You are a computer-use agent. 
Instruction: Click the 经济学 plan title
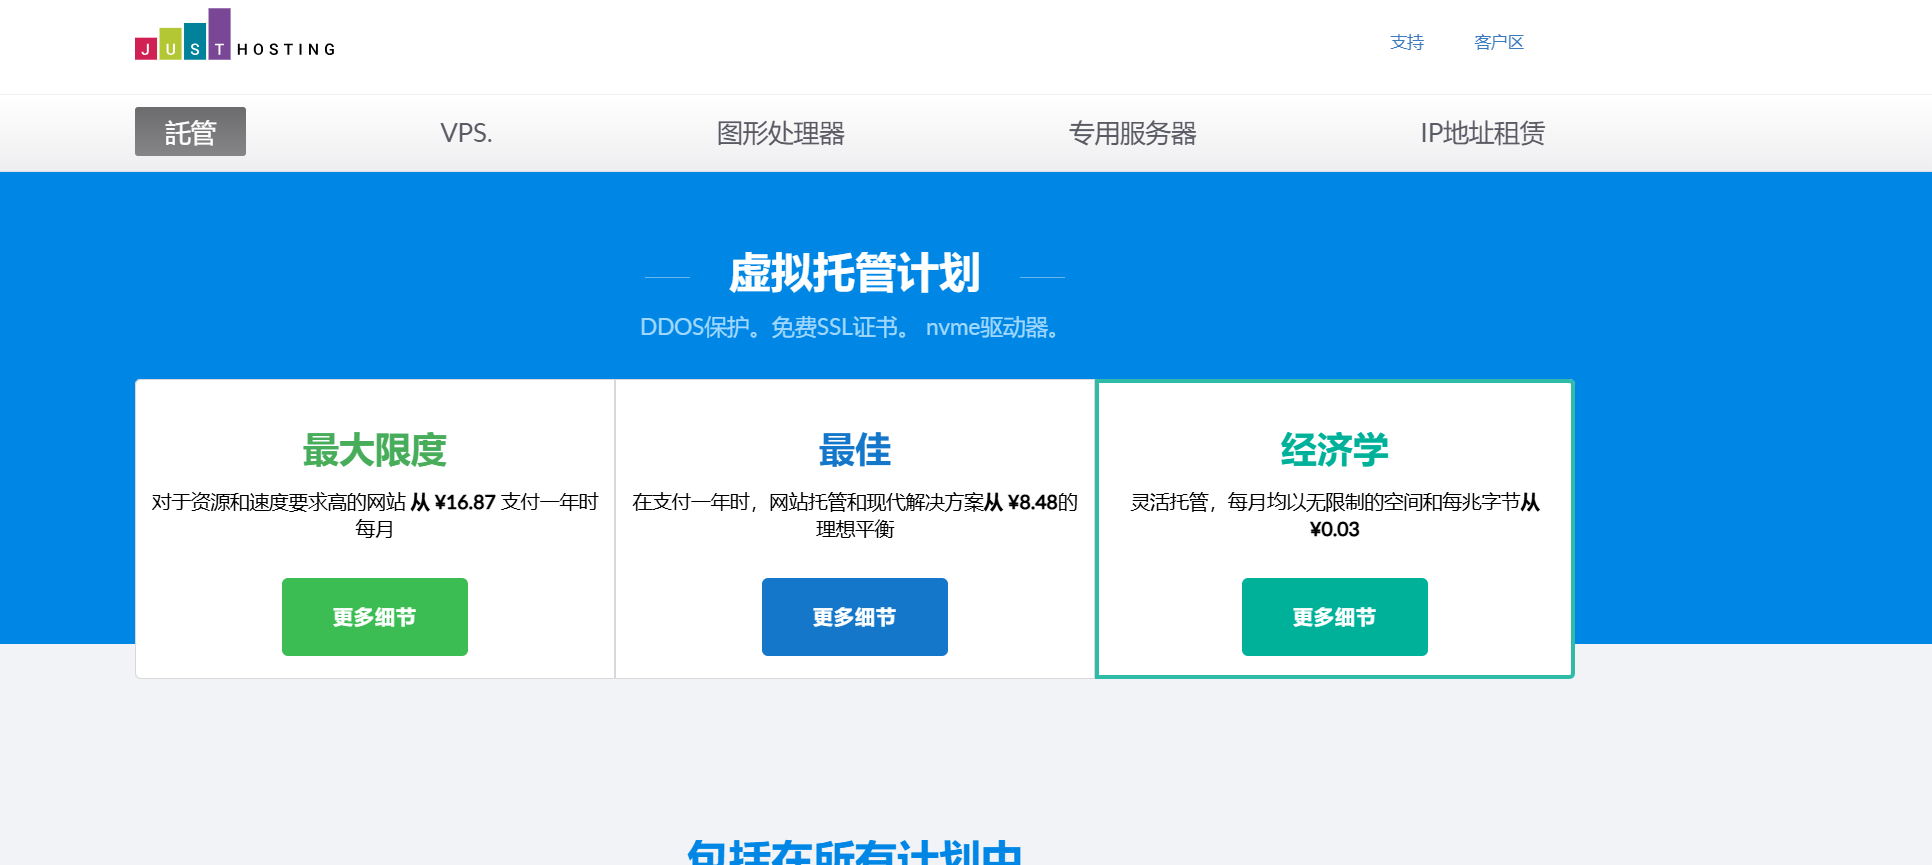tap(1334, 450)
